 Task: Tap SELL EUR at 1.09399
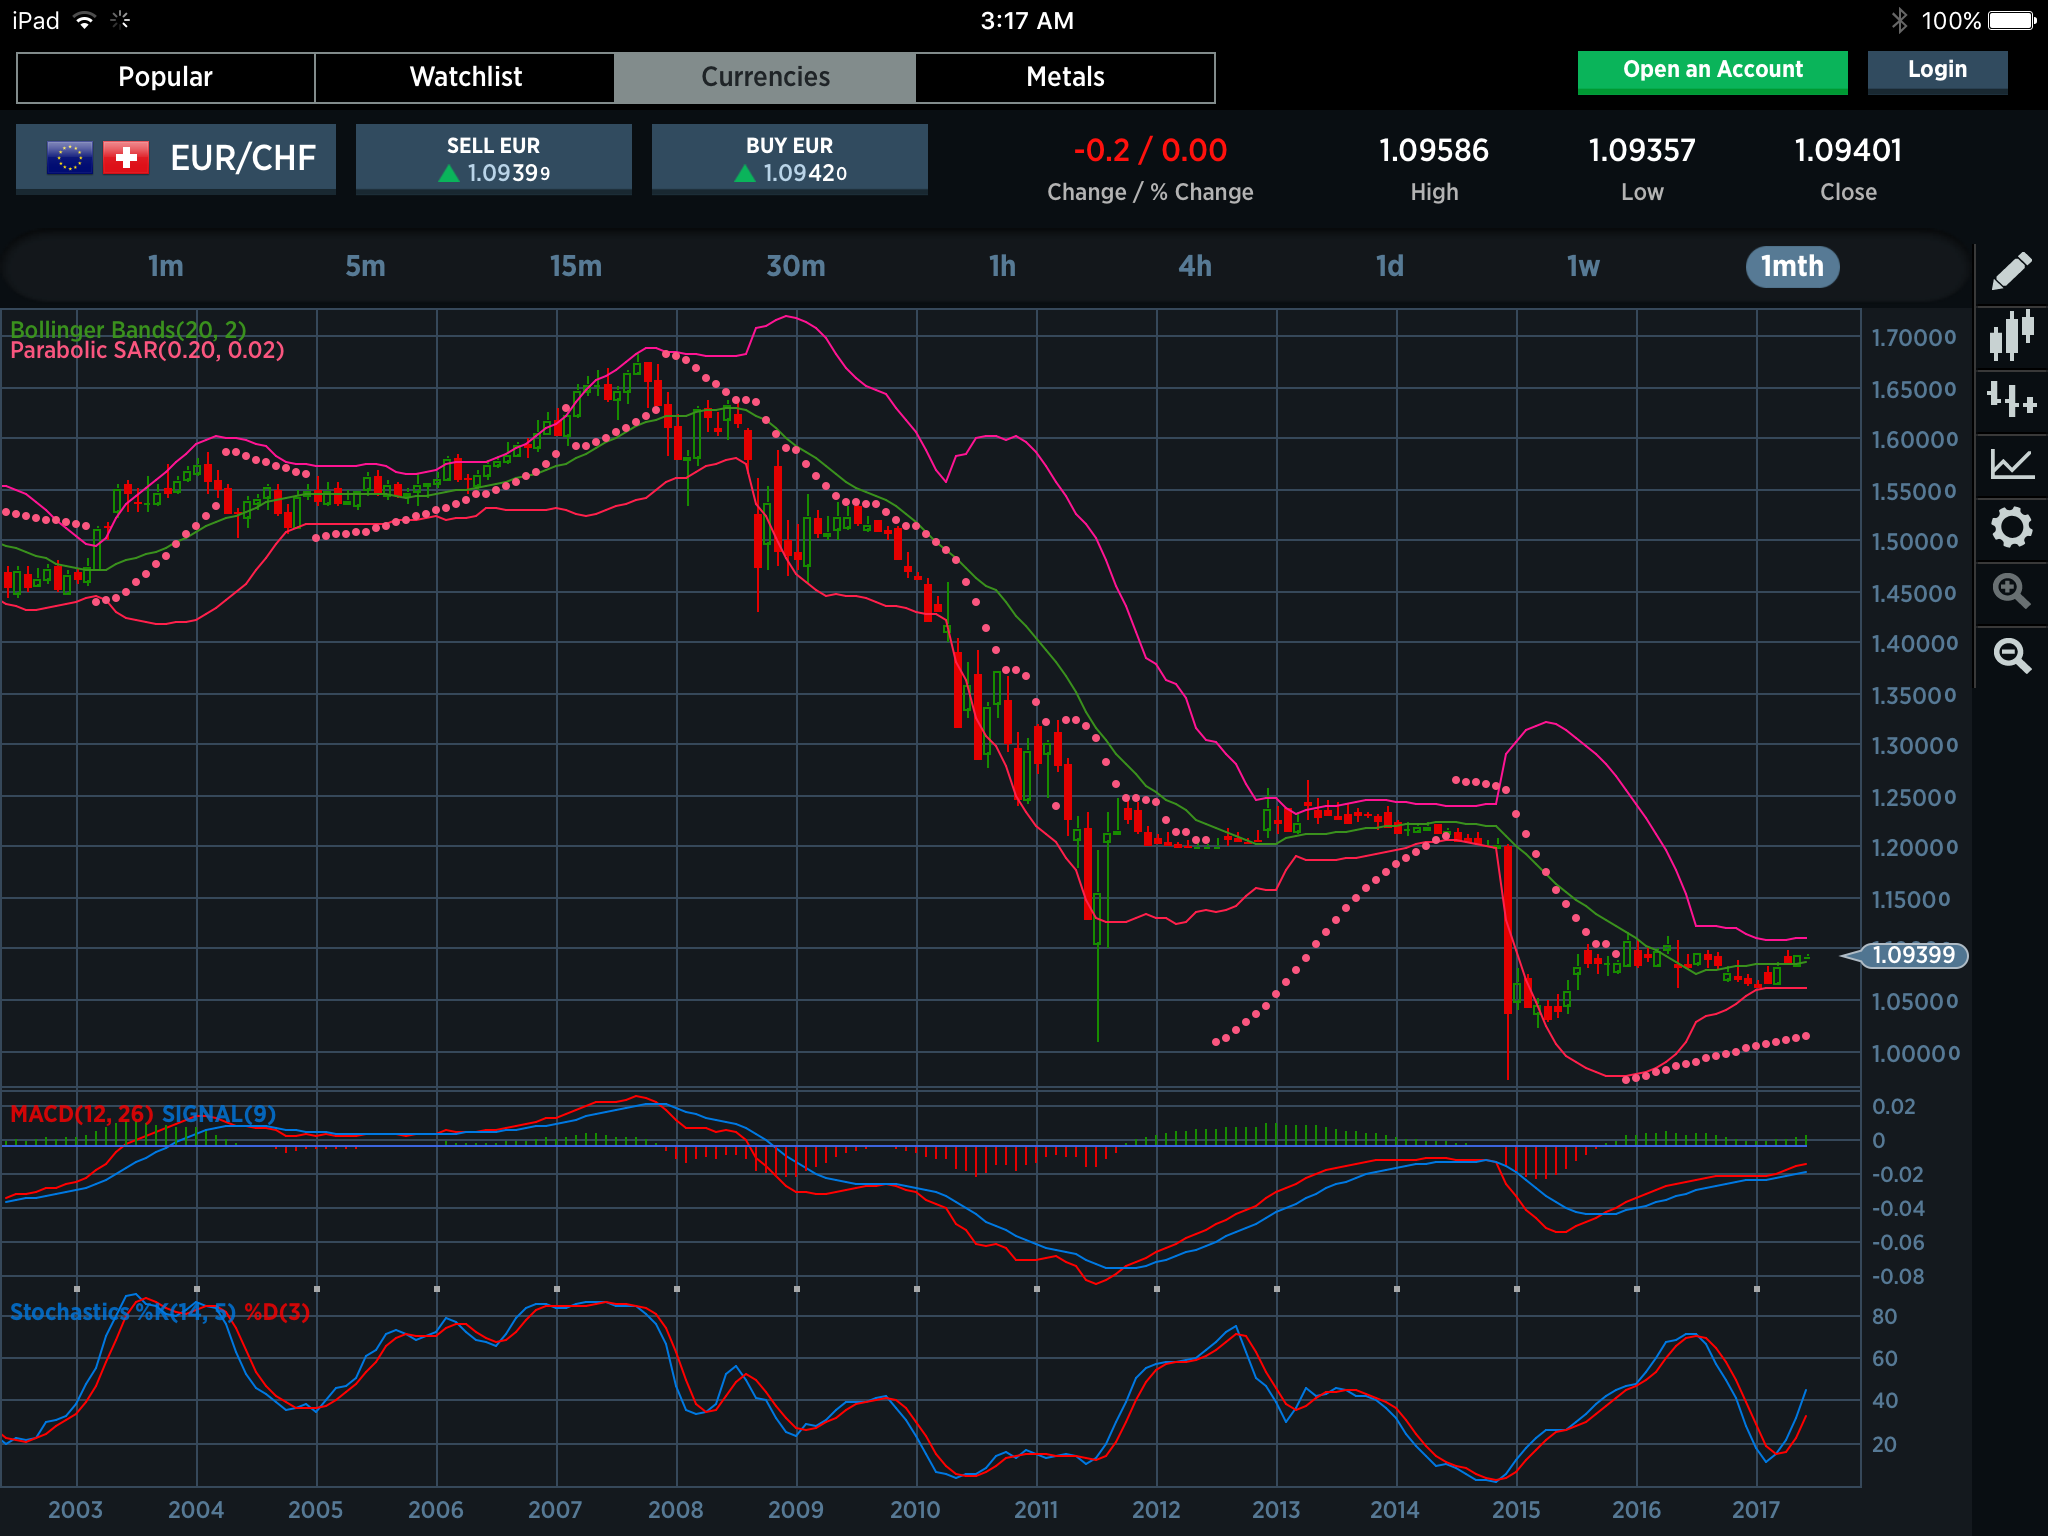(493, 159)
